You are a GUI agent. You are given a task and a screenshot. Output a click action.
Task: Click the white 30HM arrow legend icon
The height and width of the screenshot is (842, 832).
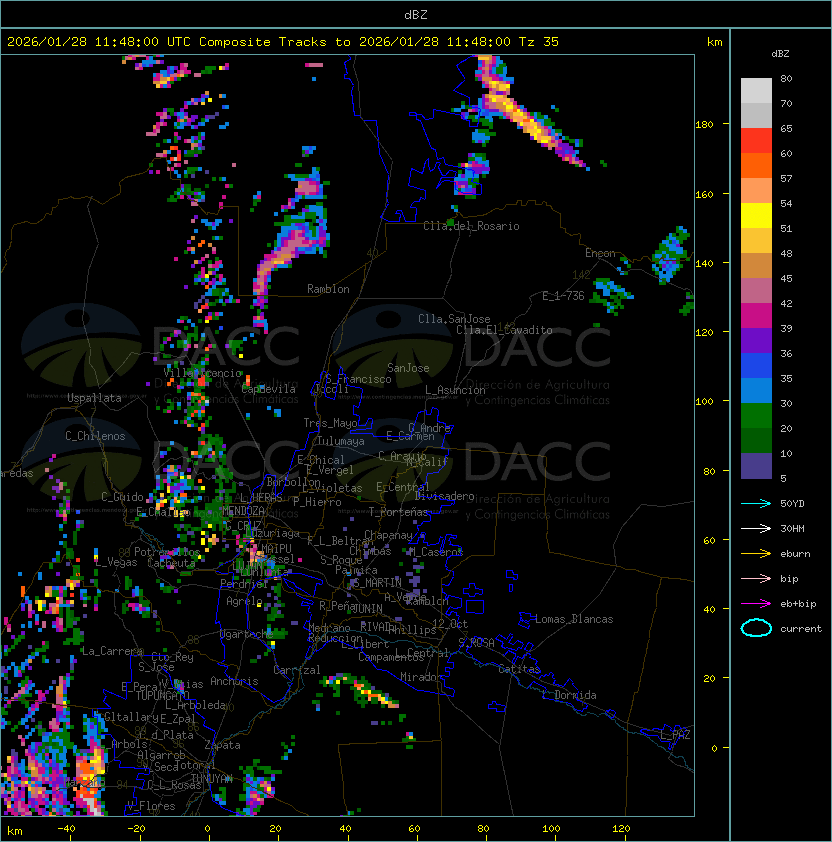[756, 528]
